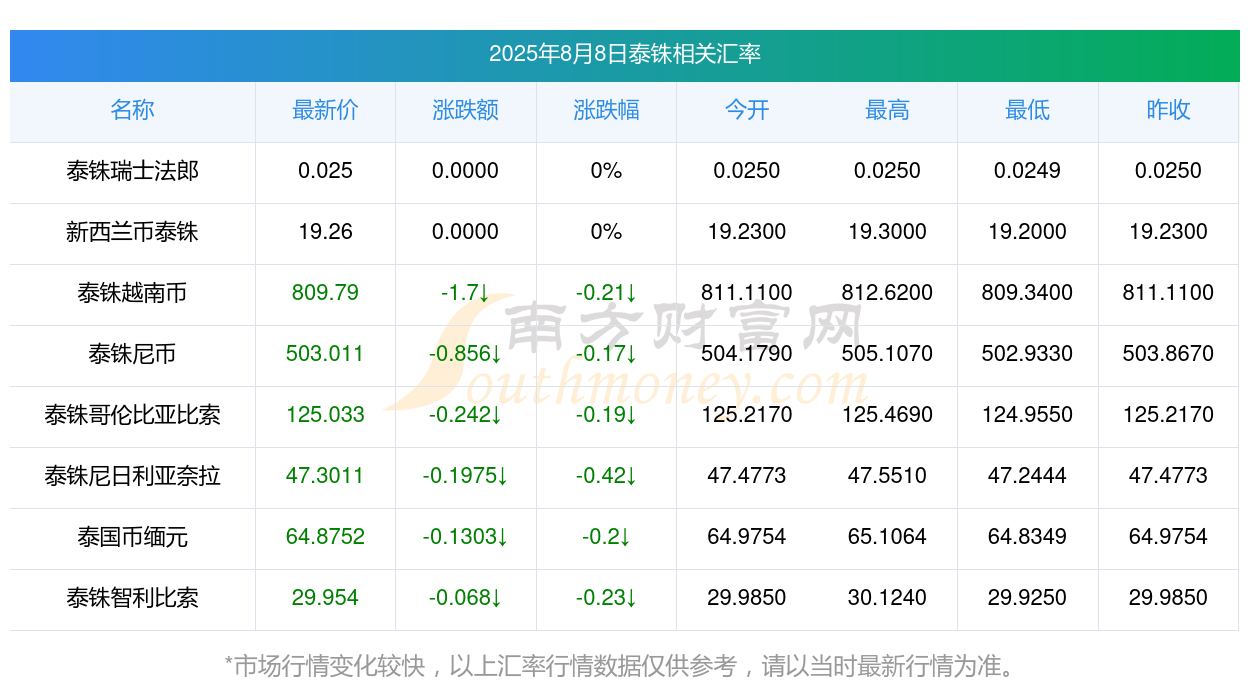Select the change amount '-0.242↓'

click(466, 415)
